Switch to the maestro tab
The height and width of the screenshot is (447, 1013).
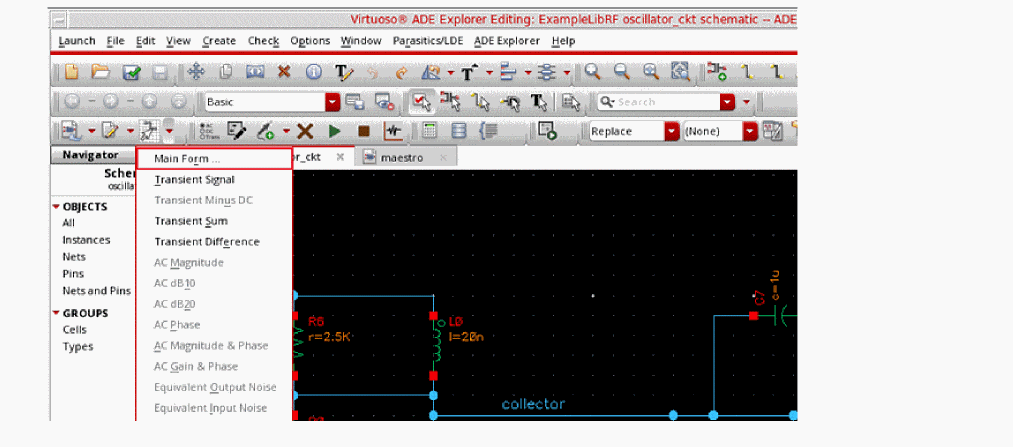coord(406,157)
